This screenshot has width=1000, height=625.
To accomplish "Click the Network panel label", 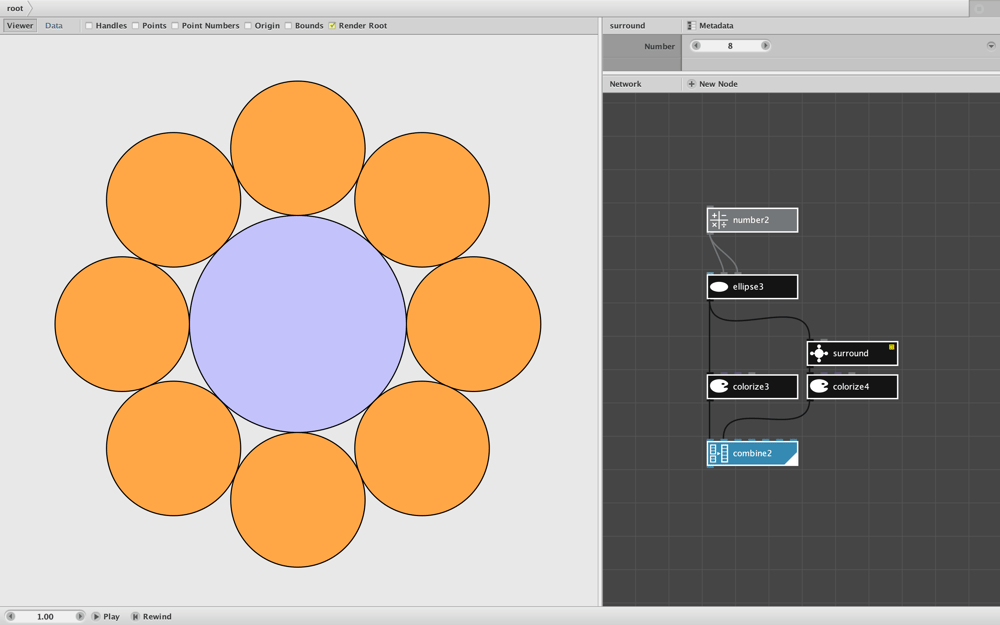I will [625, 84].
